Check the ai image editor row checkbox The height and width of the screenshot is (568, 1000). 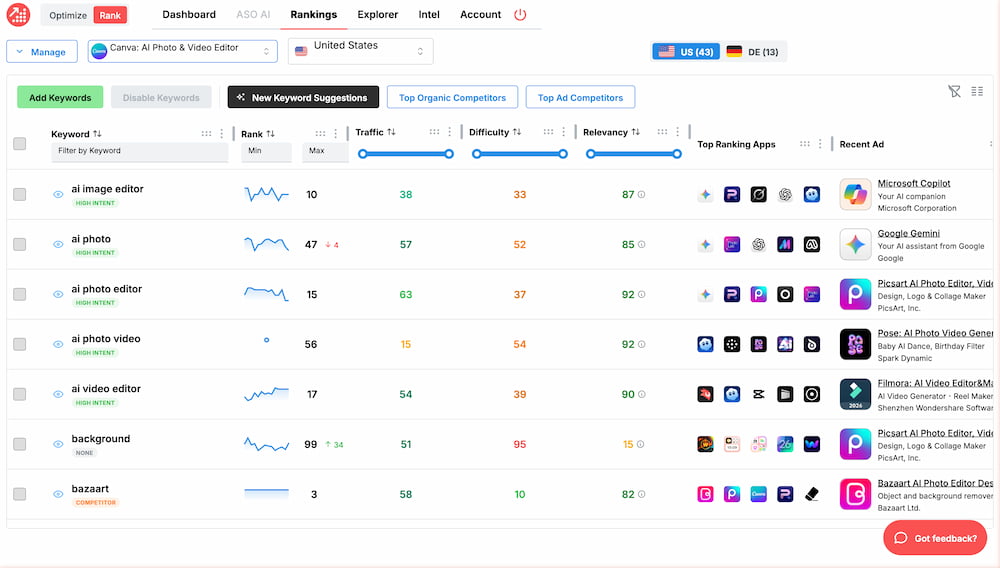coord(20,194)
